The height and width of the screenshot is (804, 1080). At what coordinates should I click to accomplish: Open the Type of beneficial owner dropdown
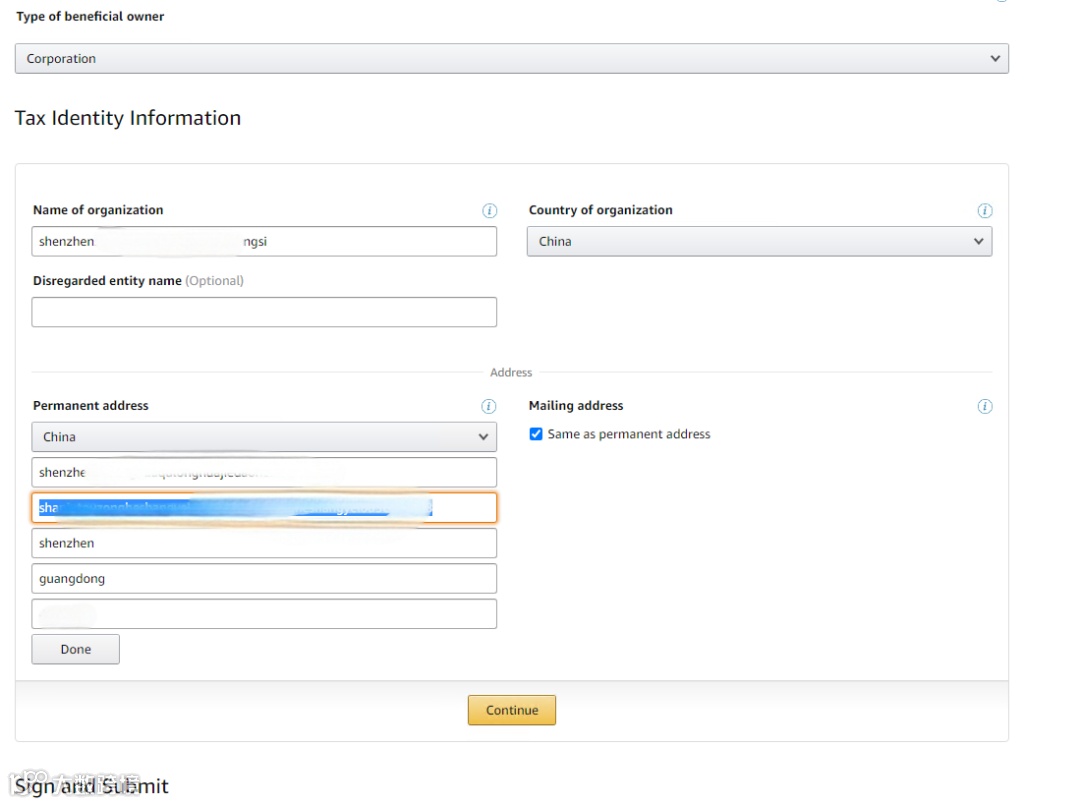tap(511, 59)
